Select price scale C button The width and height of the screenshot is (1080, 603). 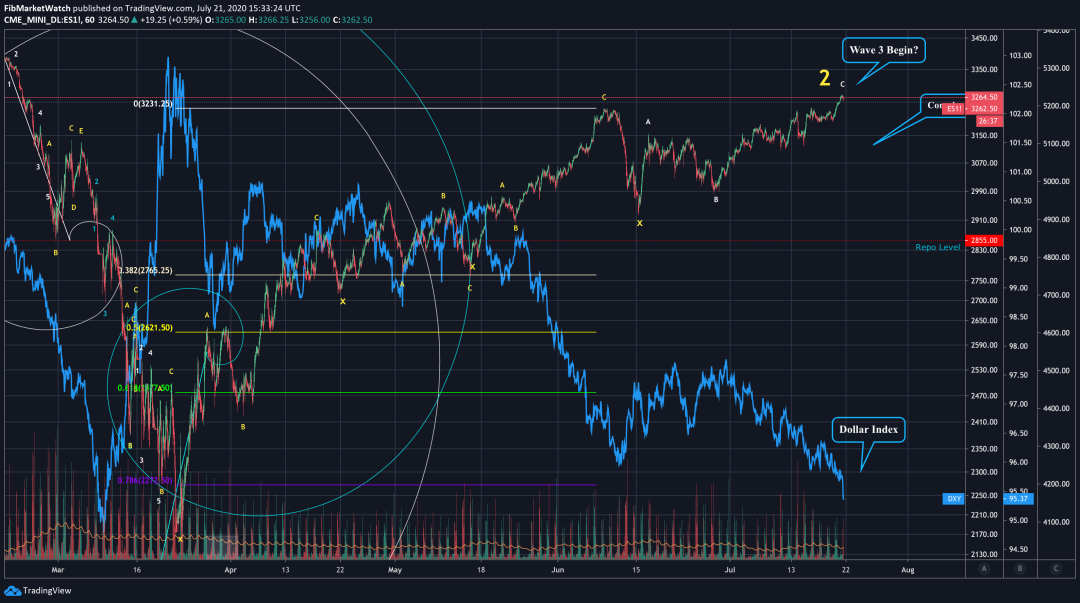point(1055,568)
